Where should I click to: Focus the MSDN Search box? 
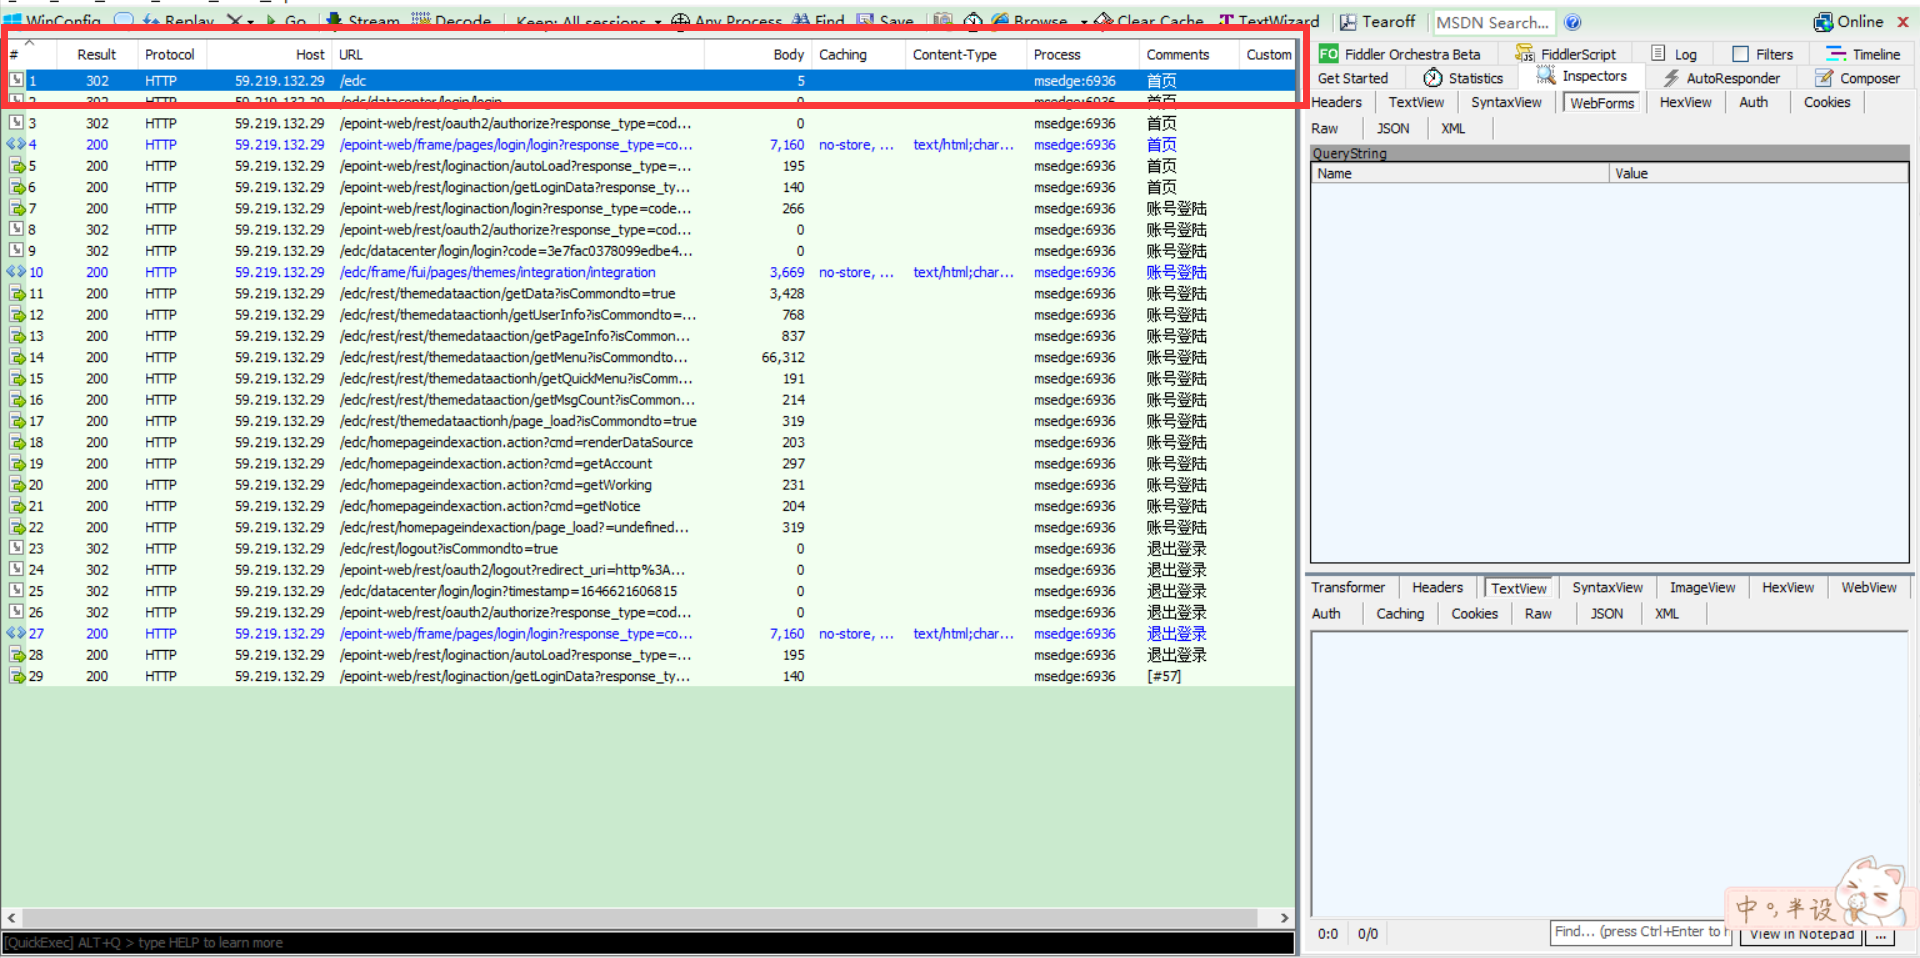pyautogui.click(x=1492, y=22)
